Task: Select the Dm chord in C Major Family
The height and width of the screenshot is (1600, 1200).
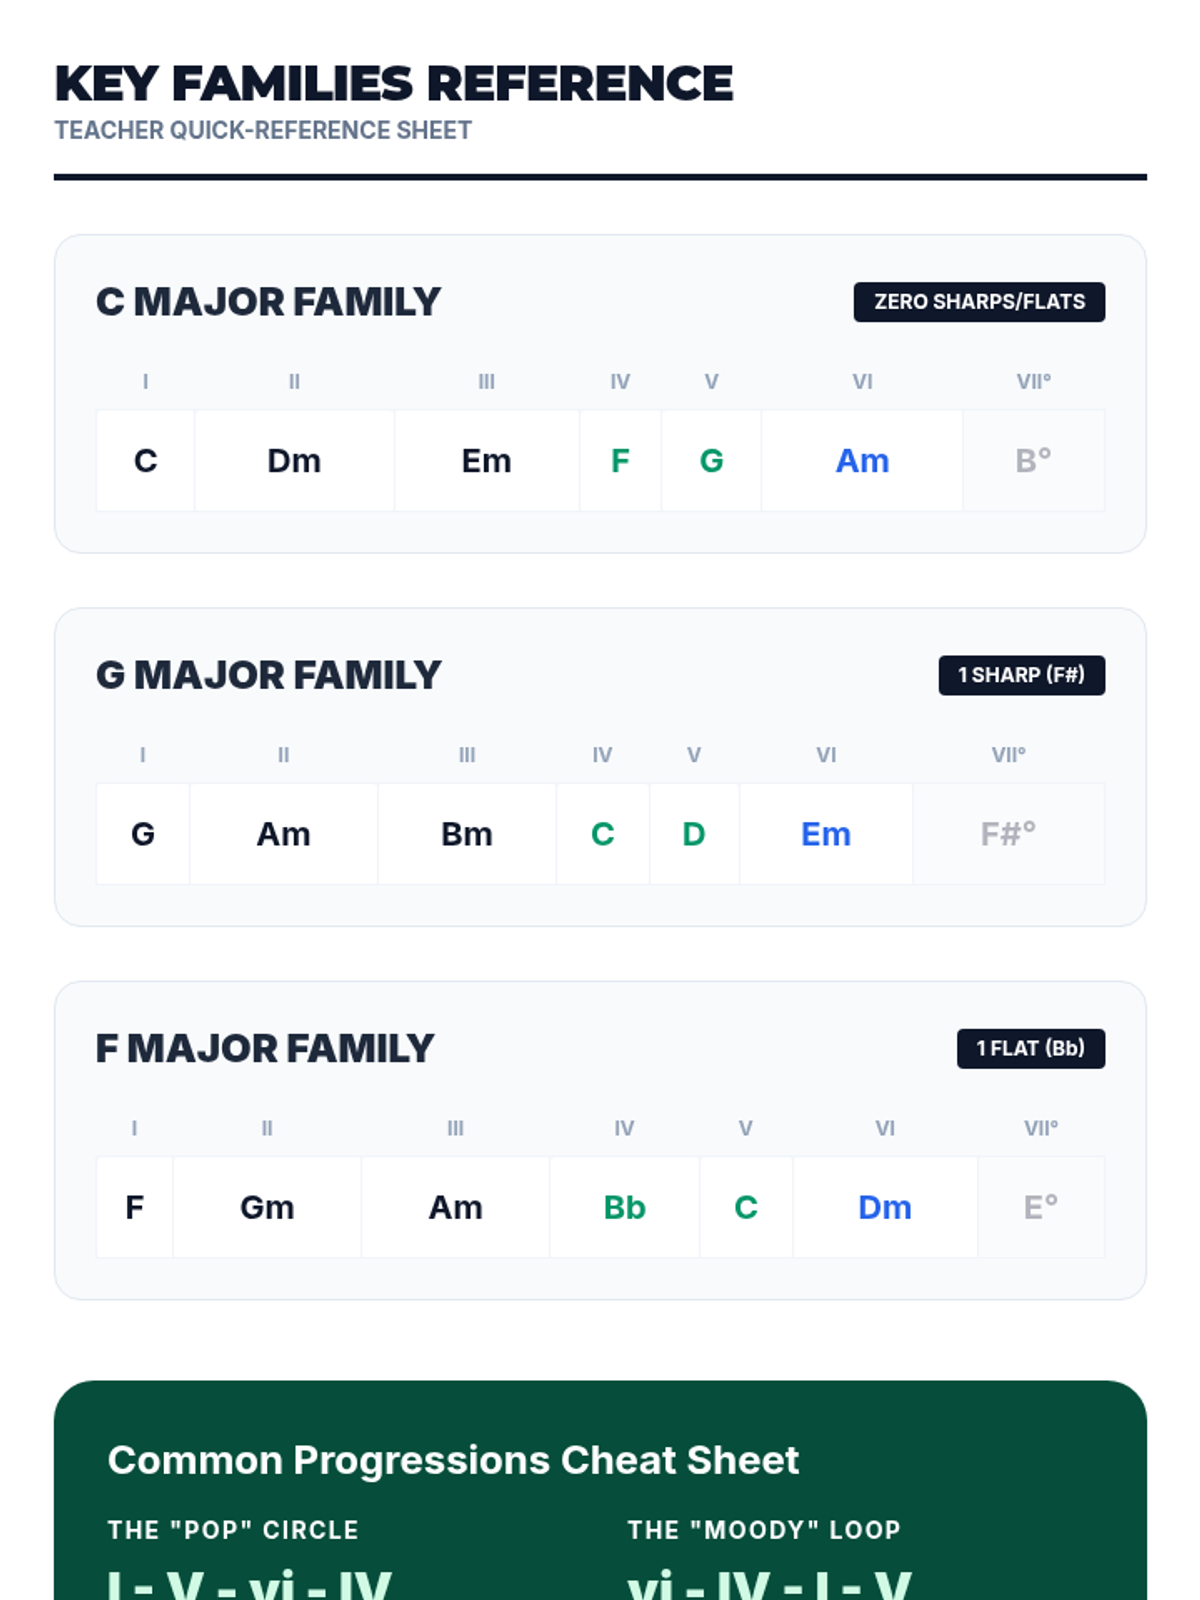Action: [294, 461]
